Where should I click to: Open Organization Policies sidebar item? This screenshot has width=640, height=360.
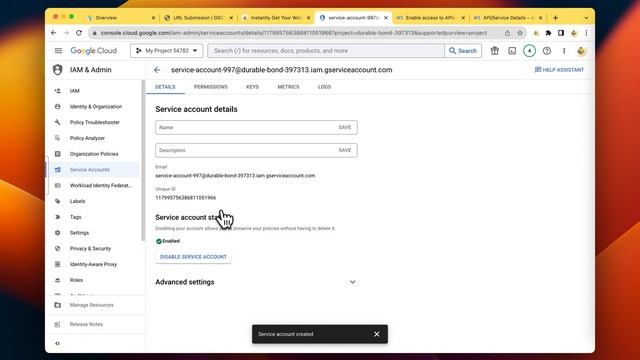[94, 154]
